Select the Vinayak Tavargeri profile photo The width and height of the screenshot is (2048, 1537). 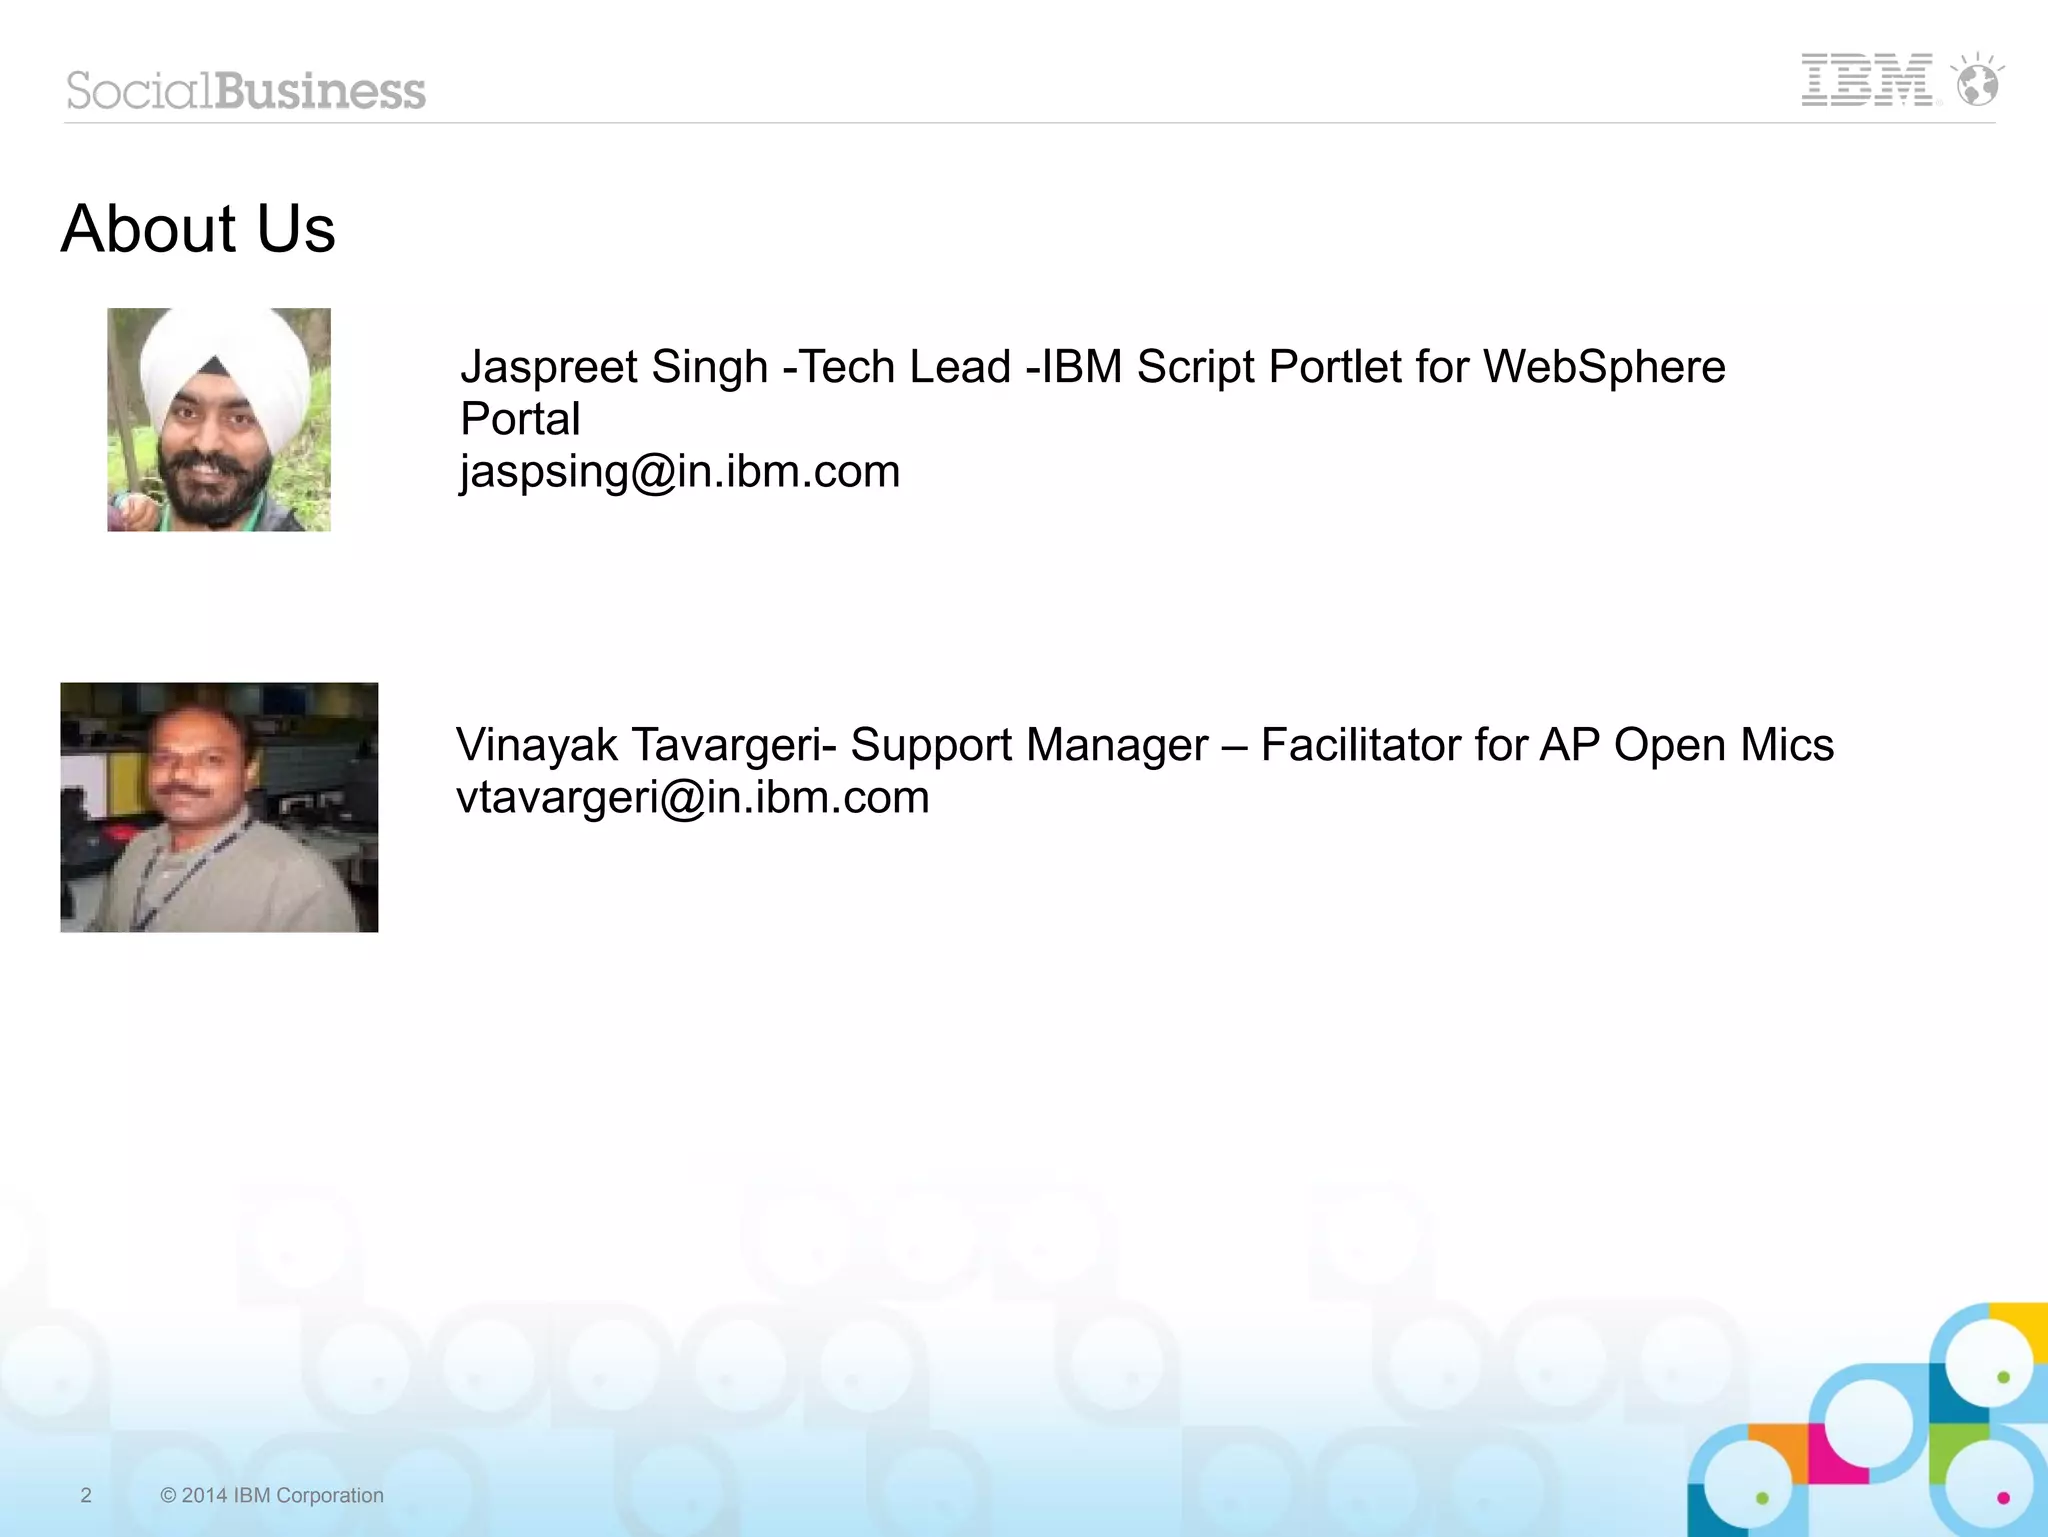coord(219,807)
